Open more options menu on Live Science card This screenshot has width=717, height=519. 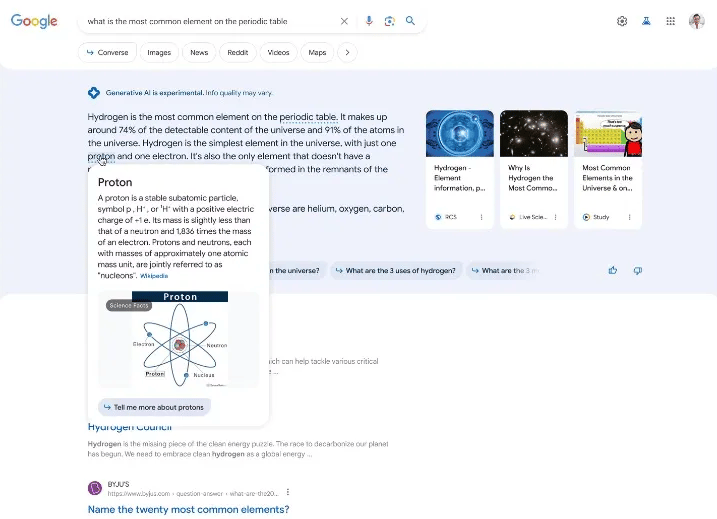556,217
